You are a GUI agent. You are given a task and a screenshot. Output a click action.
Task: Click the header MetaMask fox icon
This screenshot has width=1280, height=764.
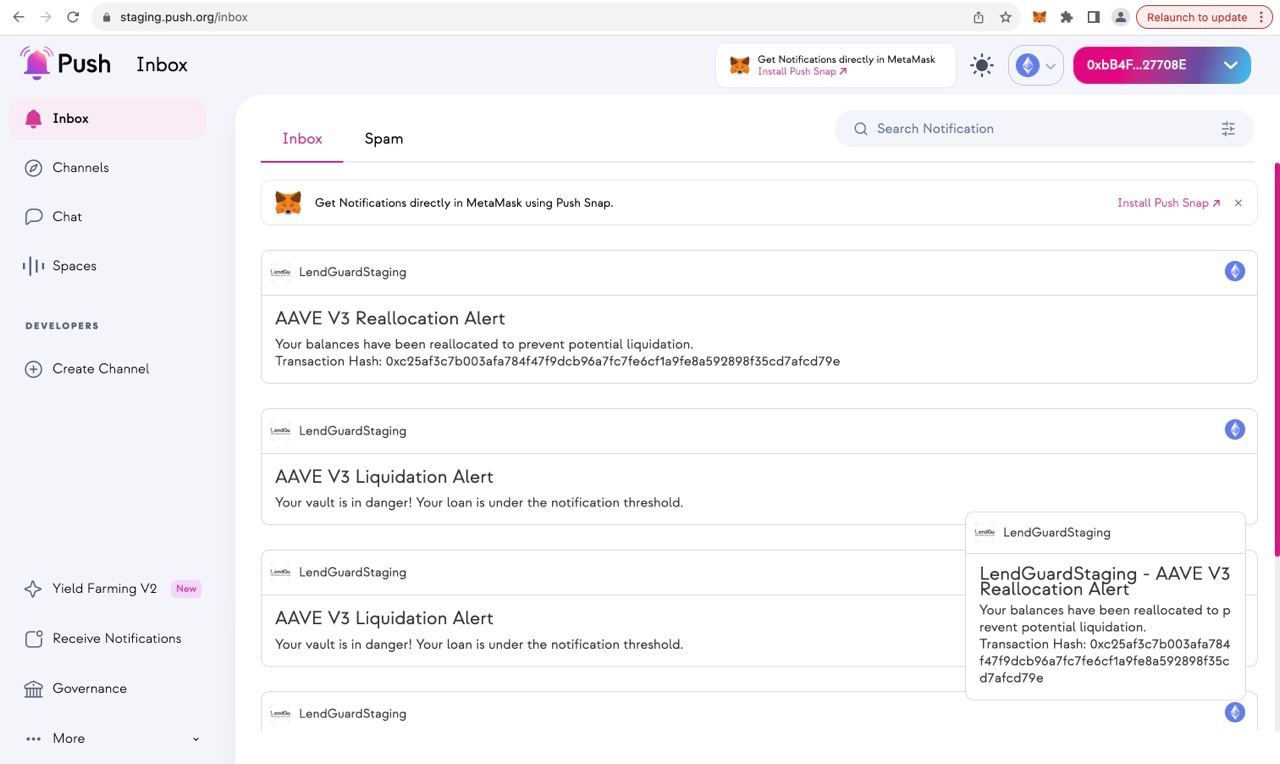740,65
